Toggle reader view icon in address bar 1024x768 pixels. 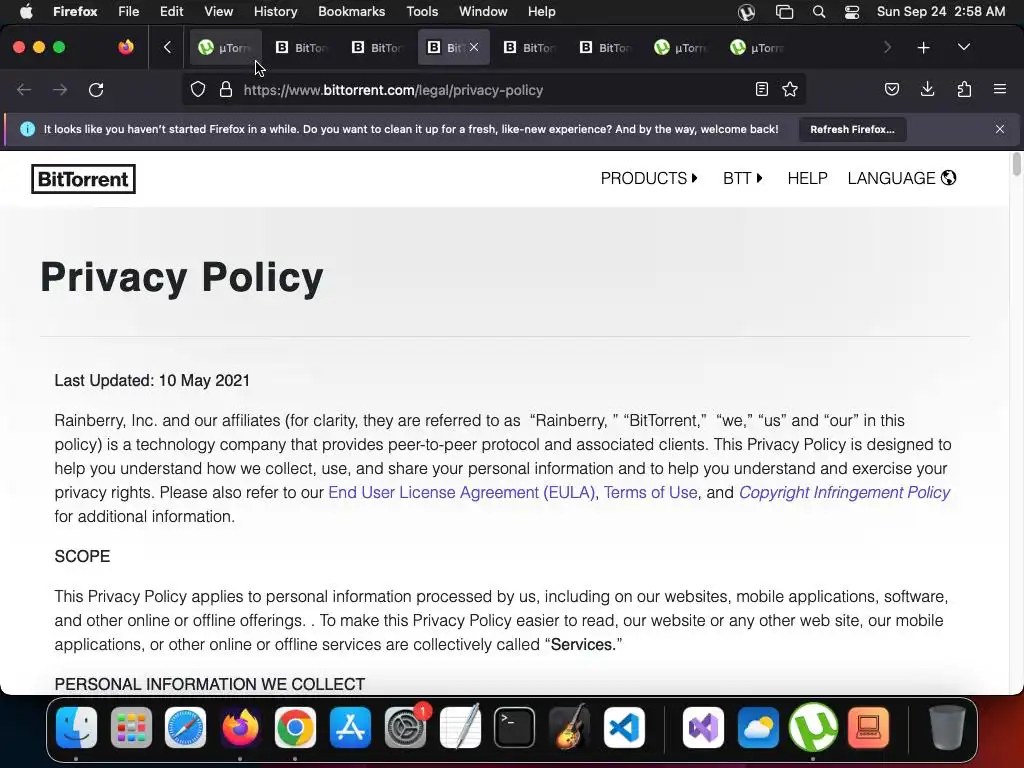coord(761,89)
